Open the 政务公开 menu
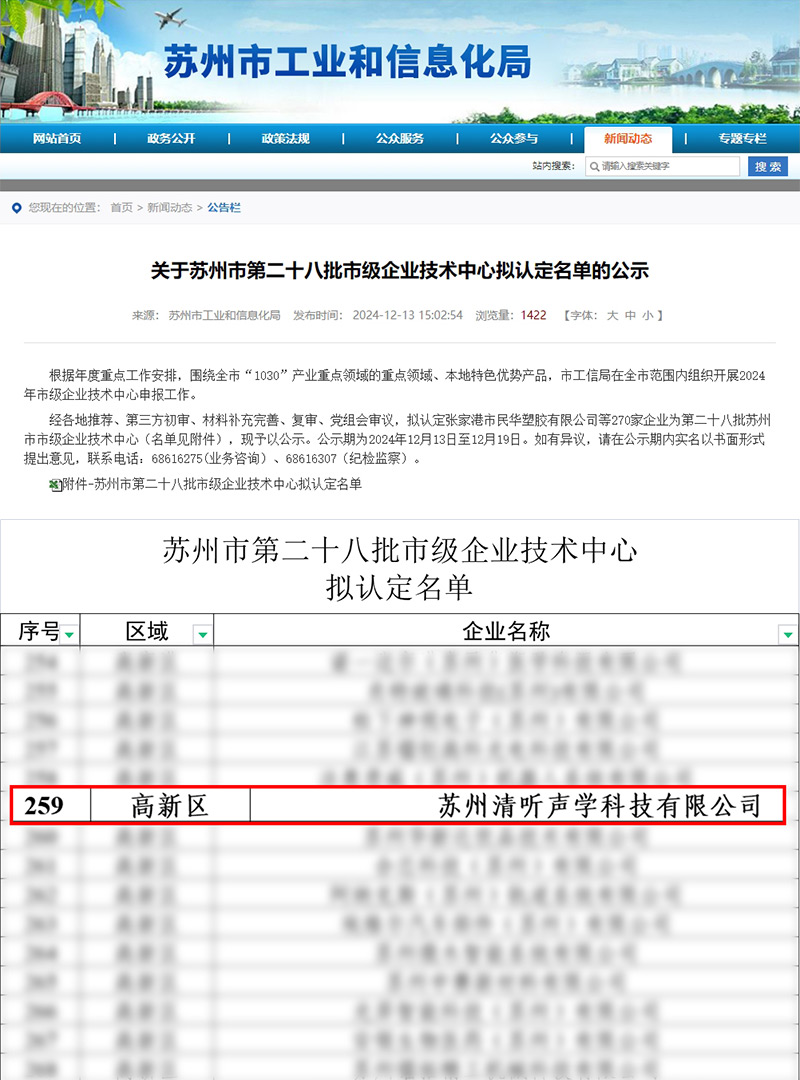The image size is (800, 1080). pos(170,140)
